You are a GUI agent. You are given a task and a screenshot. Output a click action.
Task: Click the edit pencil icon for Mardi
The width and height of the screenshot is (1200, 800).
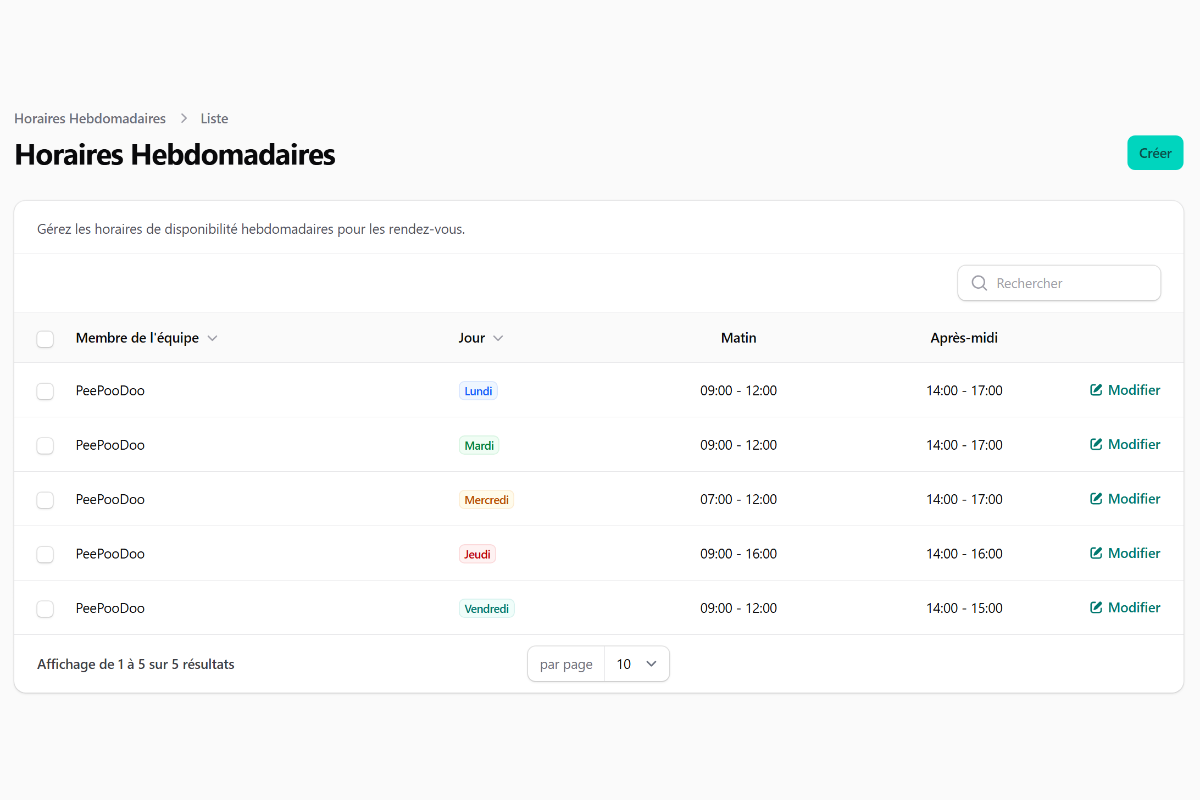pyautogui.click(x=1098, y=444)
